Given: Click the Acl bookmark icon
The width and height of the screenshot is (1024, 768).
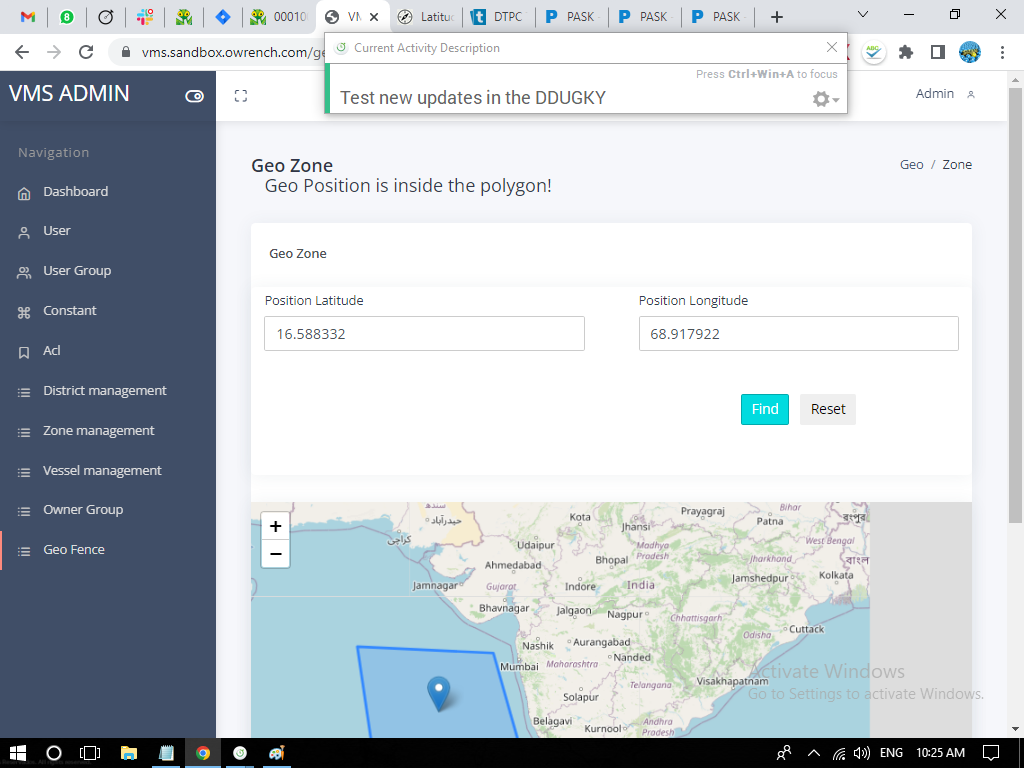Looking at the screenshot, I should click(24, 352).
